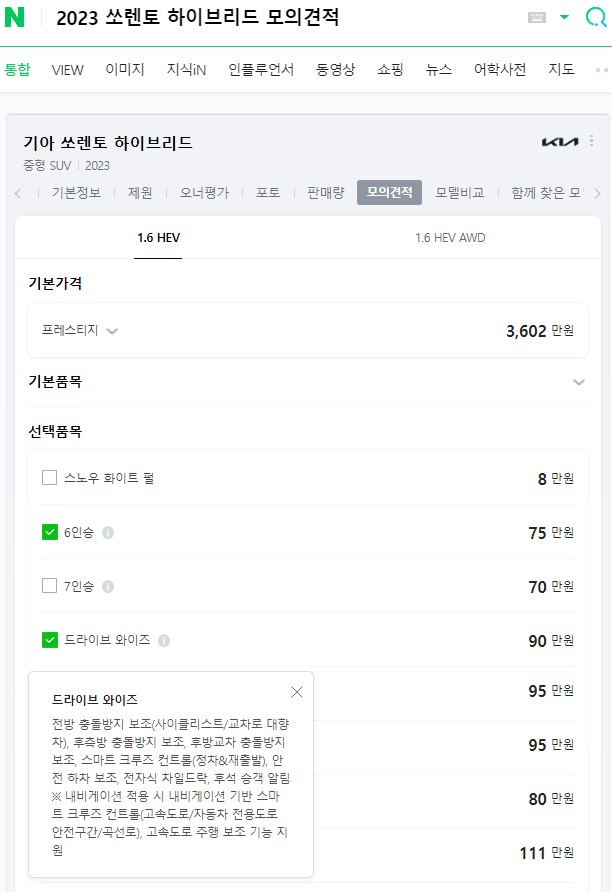Click the 드라이브 와이즈 info icon

[x=164, y=641]
